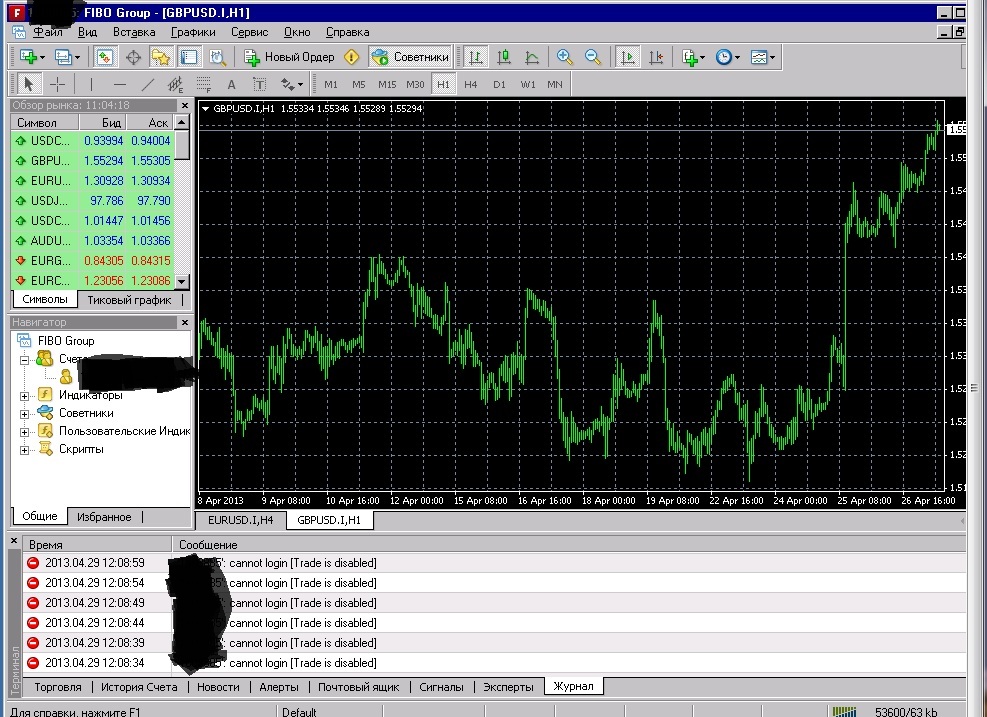Click the Zoom In magnifier icon
Image resolution: width=987 pixels, height=717 pixels.
click(x=565, y=57)
